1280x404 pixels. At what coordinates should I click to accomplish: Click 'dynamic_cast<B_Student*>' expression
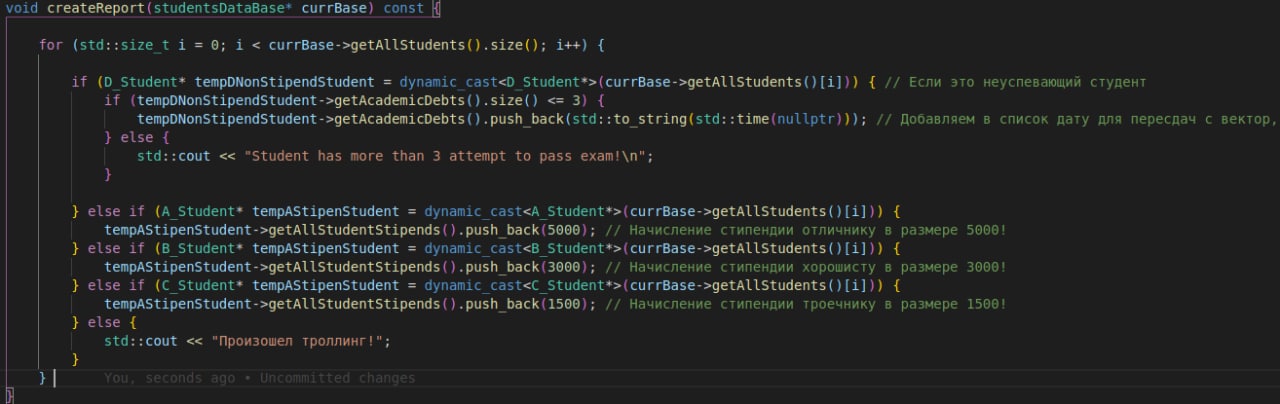point(522,251)
